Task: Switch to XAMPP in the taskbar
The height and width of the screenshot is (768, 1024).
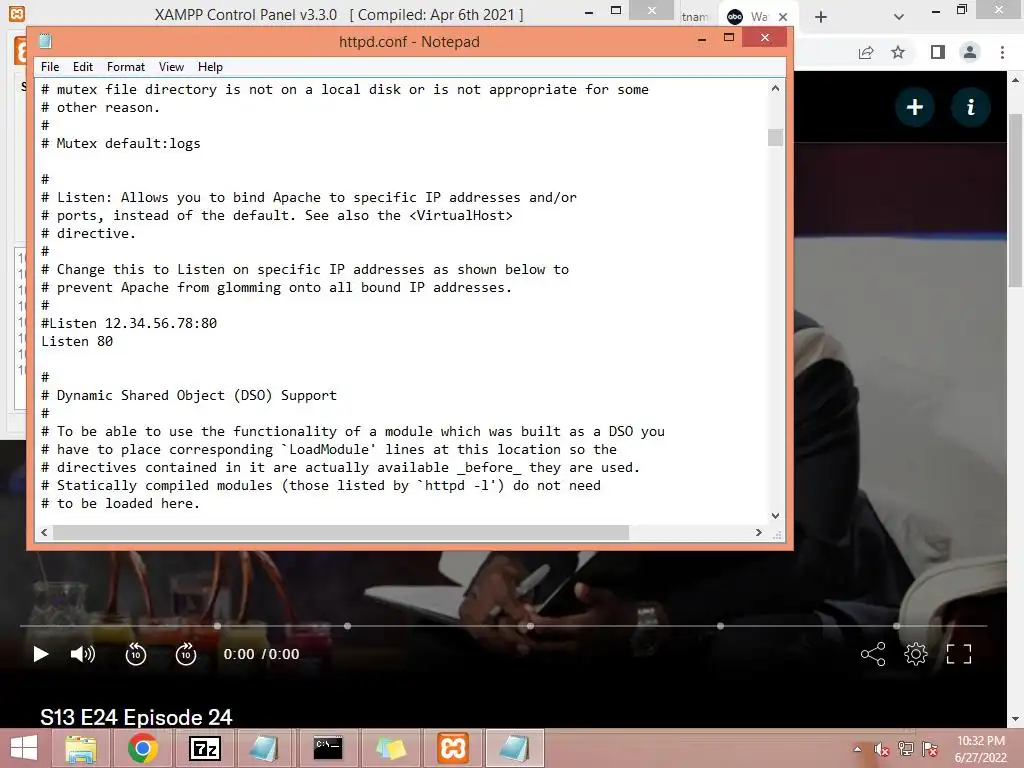Action: click(453, 748)
